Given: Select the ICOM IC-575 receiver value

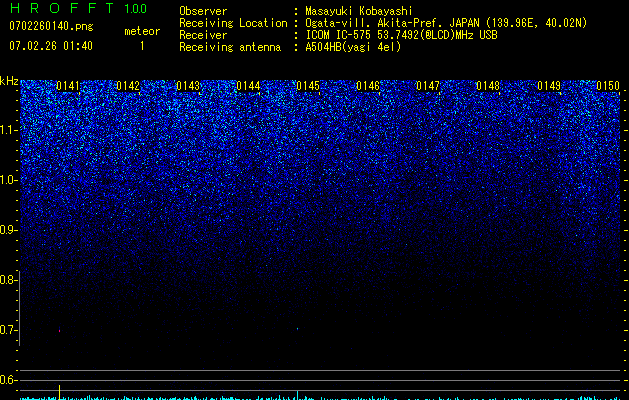Looking at the screenshot, I should [x=401, y=35].
